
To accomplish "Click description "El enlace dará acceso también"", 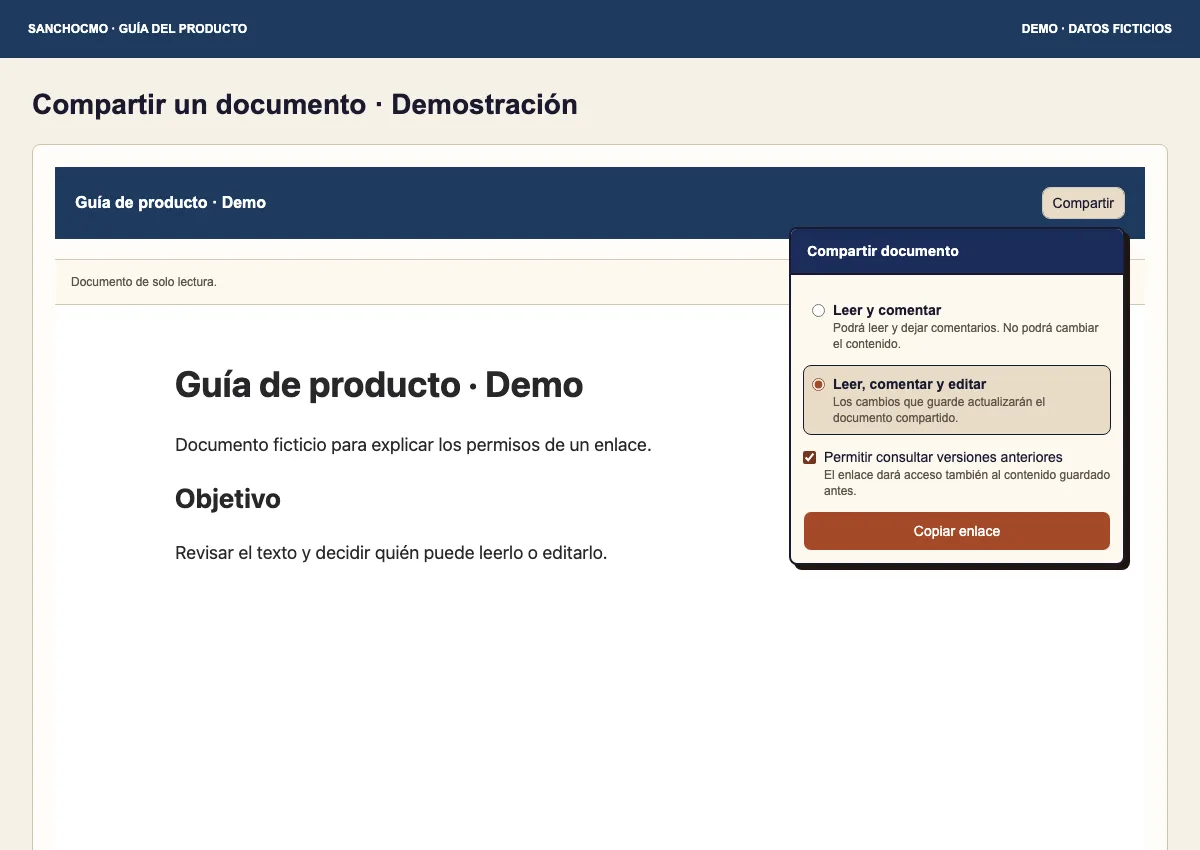I will pos(967,483).
